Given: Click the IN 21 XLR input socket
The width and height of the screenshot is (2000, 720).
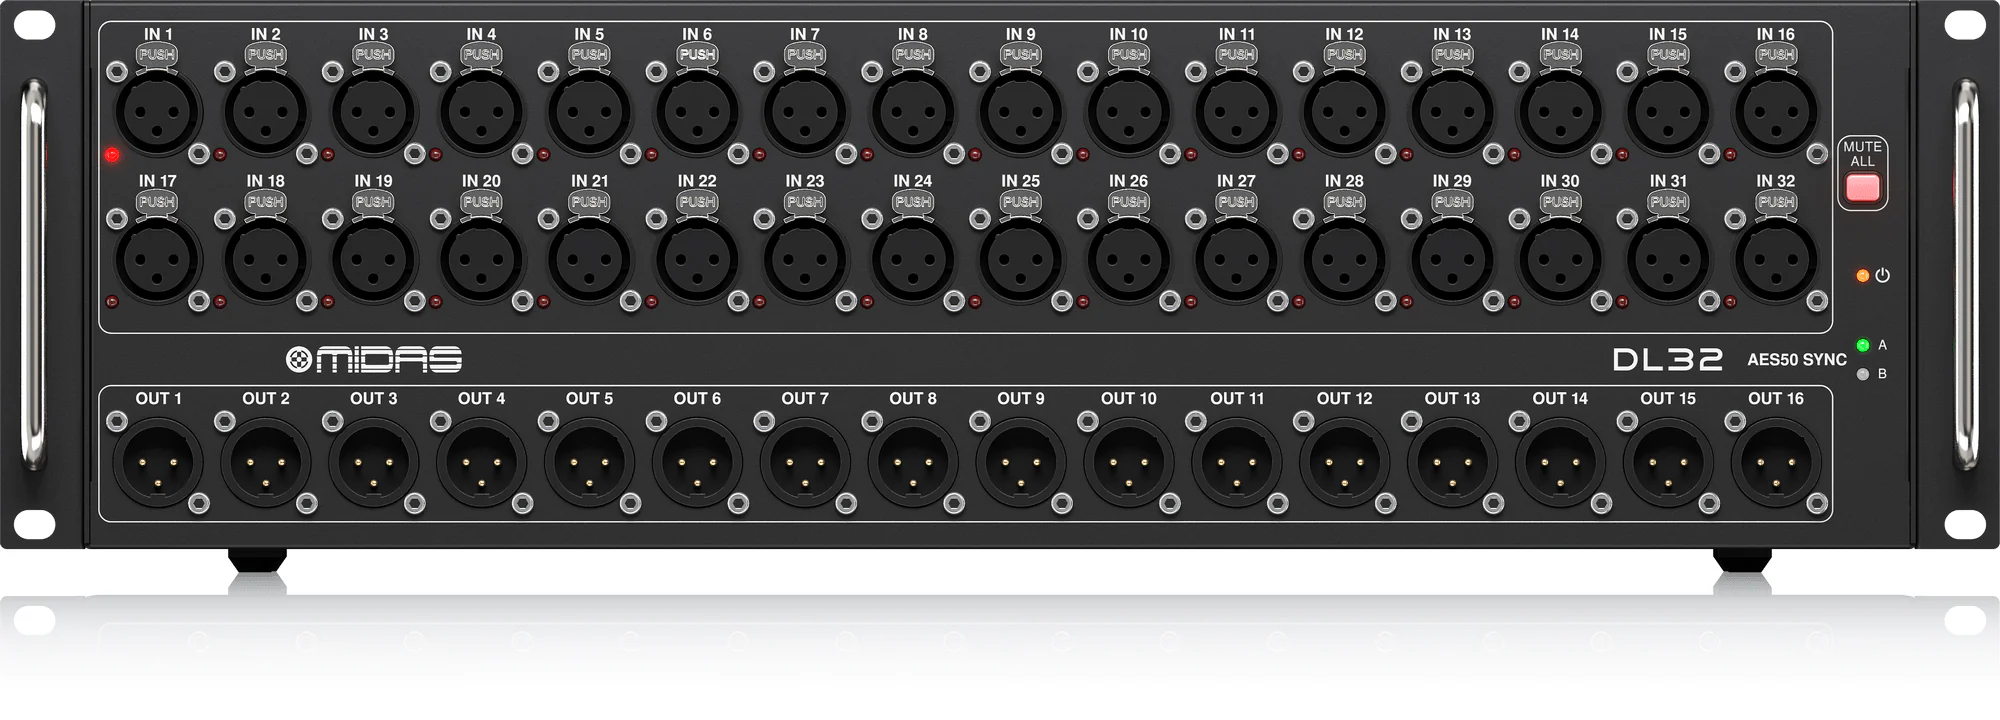Looking at the screenshot, I should tap(589, 259).
